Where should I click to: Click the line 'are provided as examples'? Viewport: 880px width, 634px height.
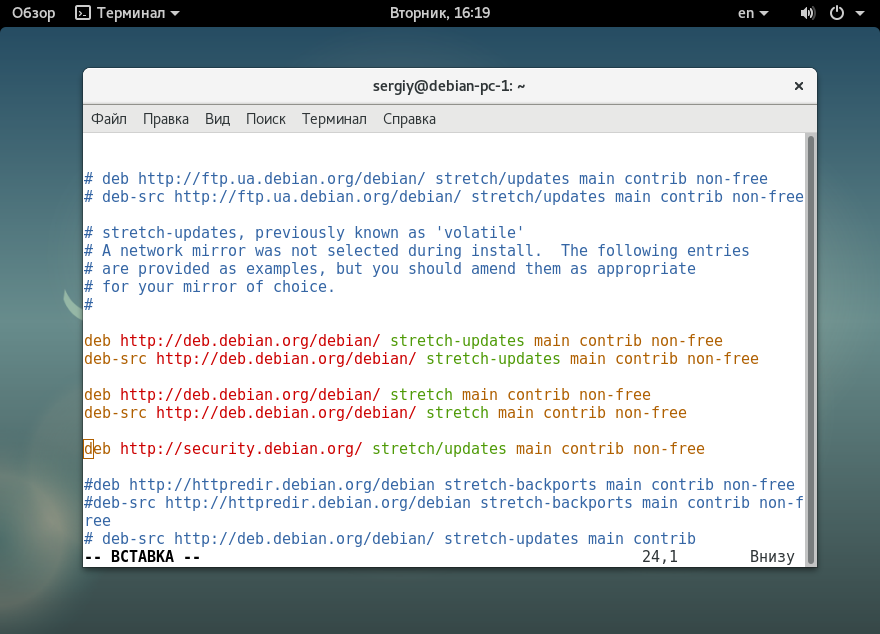tap(389, 269)
